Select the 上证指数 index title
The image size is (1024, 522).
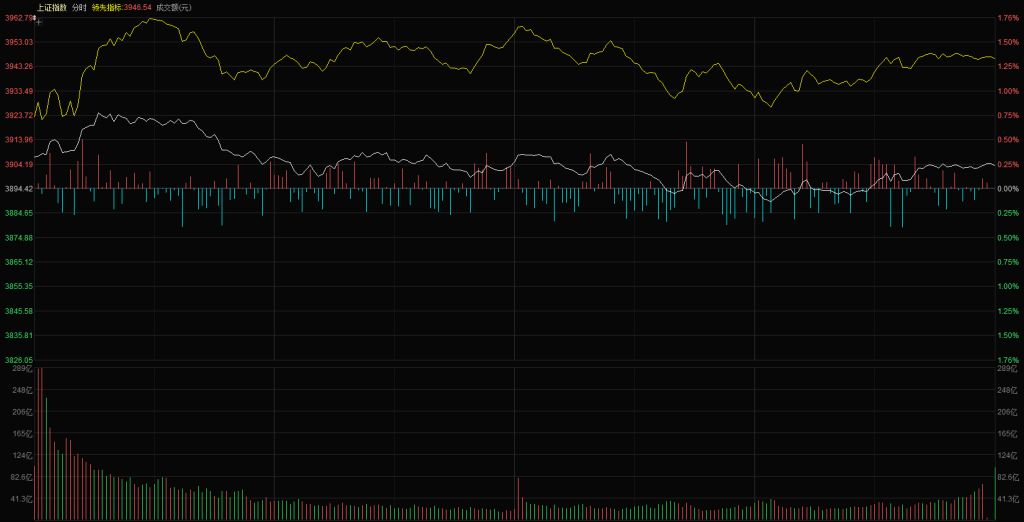[x=52, y=7]
